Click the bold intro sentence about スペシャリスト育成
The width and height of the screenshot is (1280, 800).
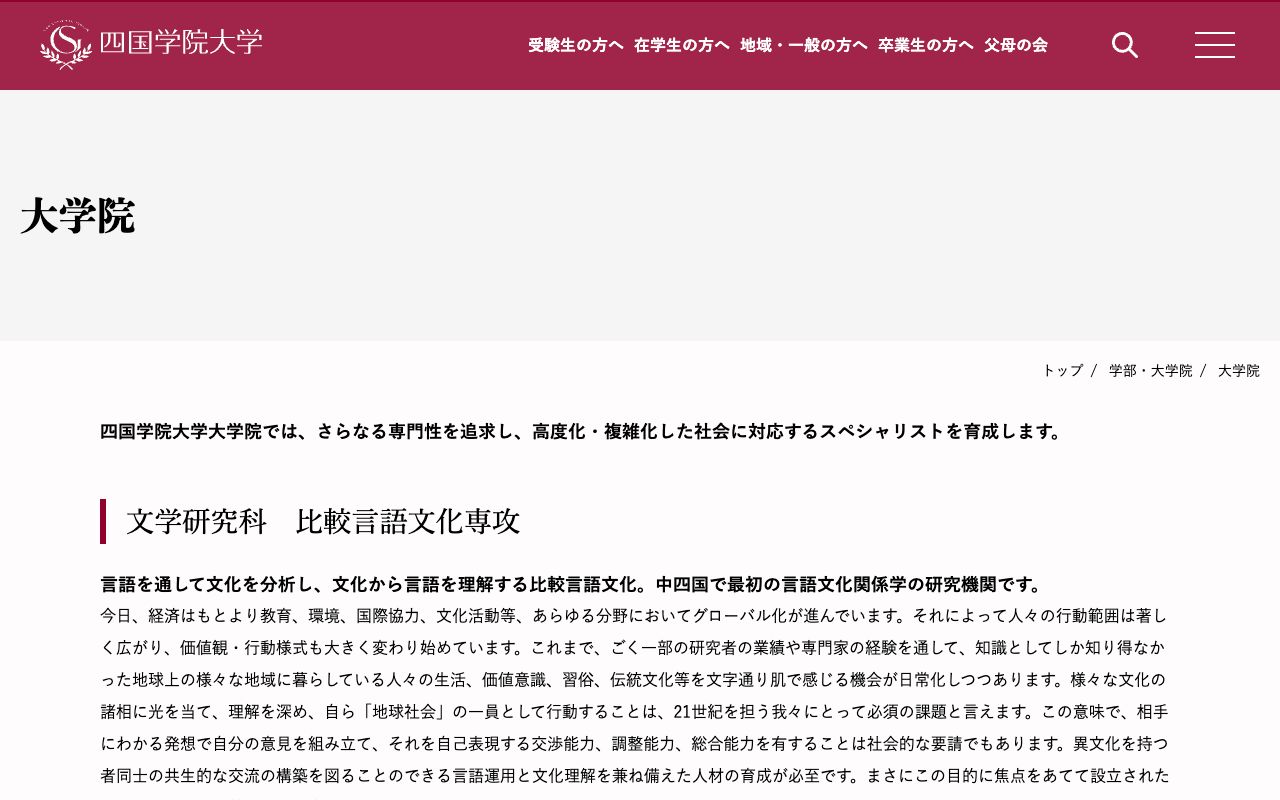tap(580, 431)
